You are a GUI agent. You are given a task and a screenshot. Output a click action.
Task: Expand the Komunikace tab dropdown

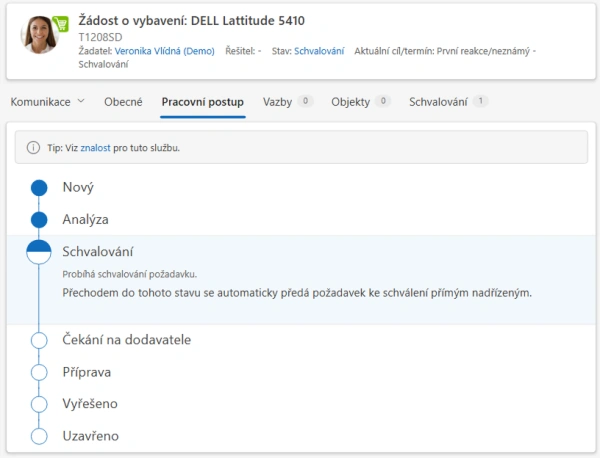[x=48, y=101]
